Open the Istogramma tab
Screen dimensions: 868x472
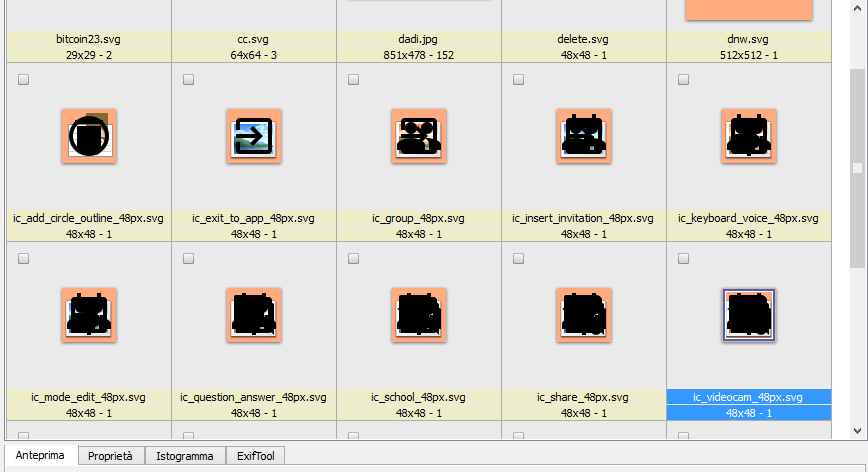(x=185, y=456)
